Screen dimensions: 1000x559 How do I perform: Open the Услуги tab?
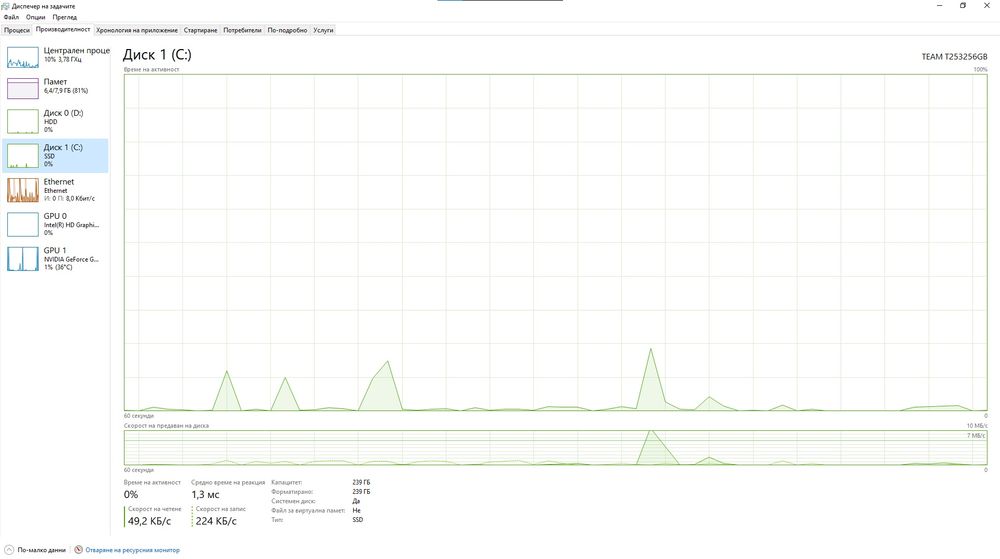coord(323,30)
